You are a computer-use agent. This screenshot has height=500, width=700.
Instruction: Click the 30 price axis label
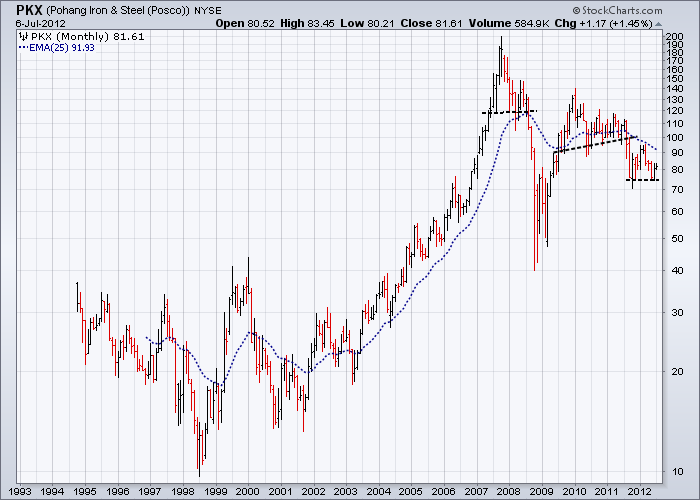coord(677,312)
